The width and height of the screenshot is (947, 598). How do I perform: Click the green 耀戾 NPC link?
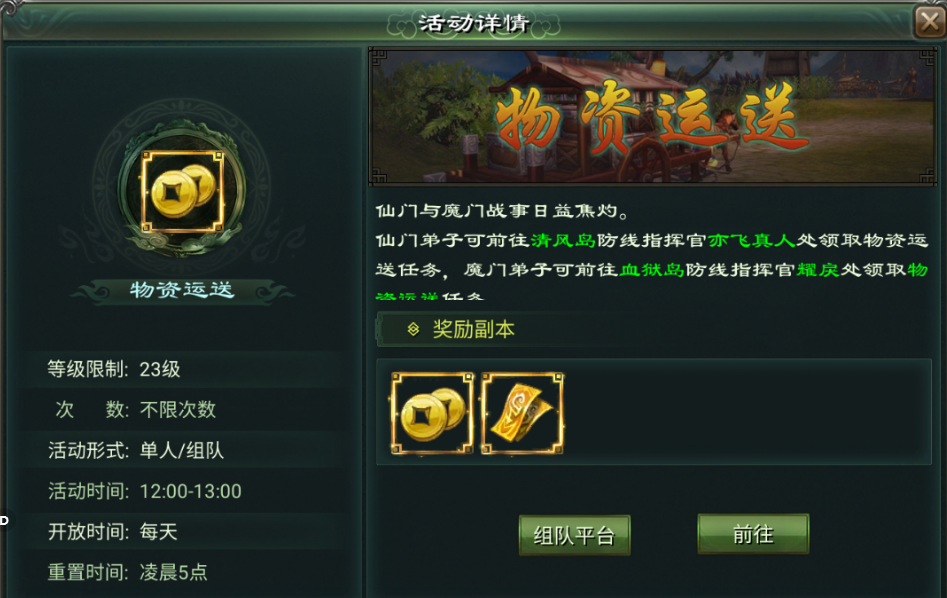(818, 269)
